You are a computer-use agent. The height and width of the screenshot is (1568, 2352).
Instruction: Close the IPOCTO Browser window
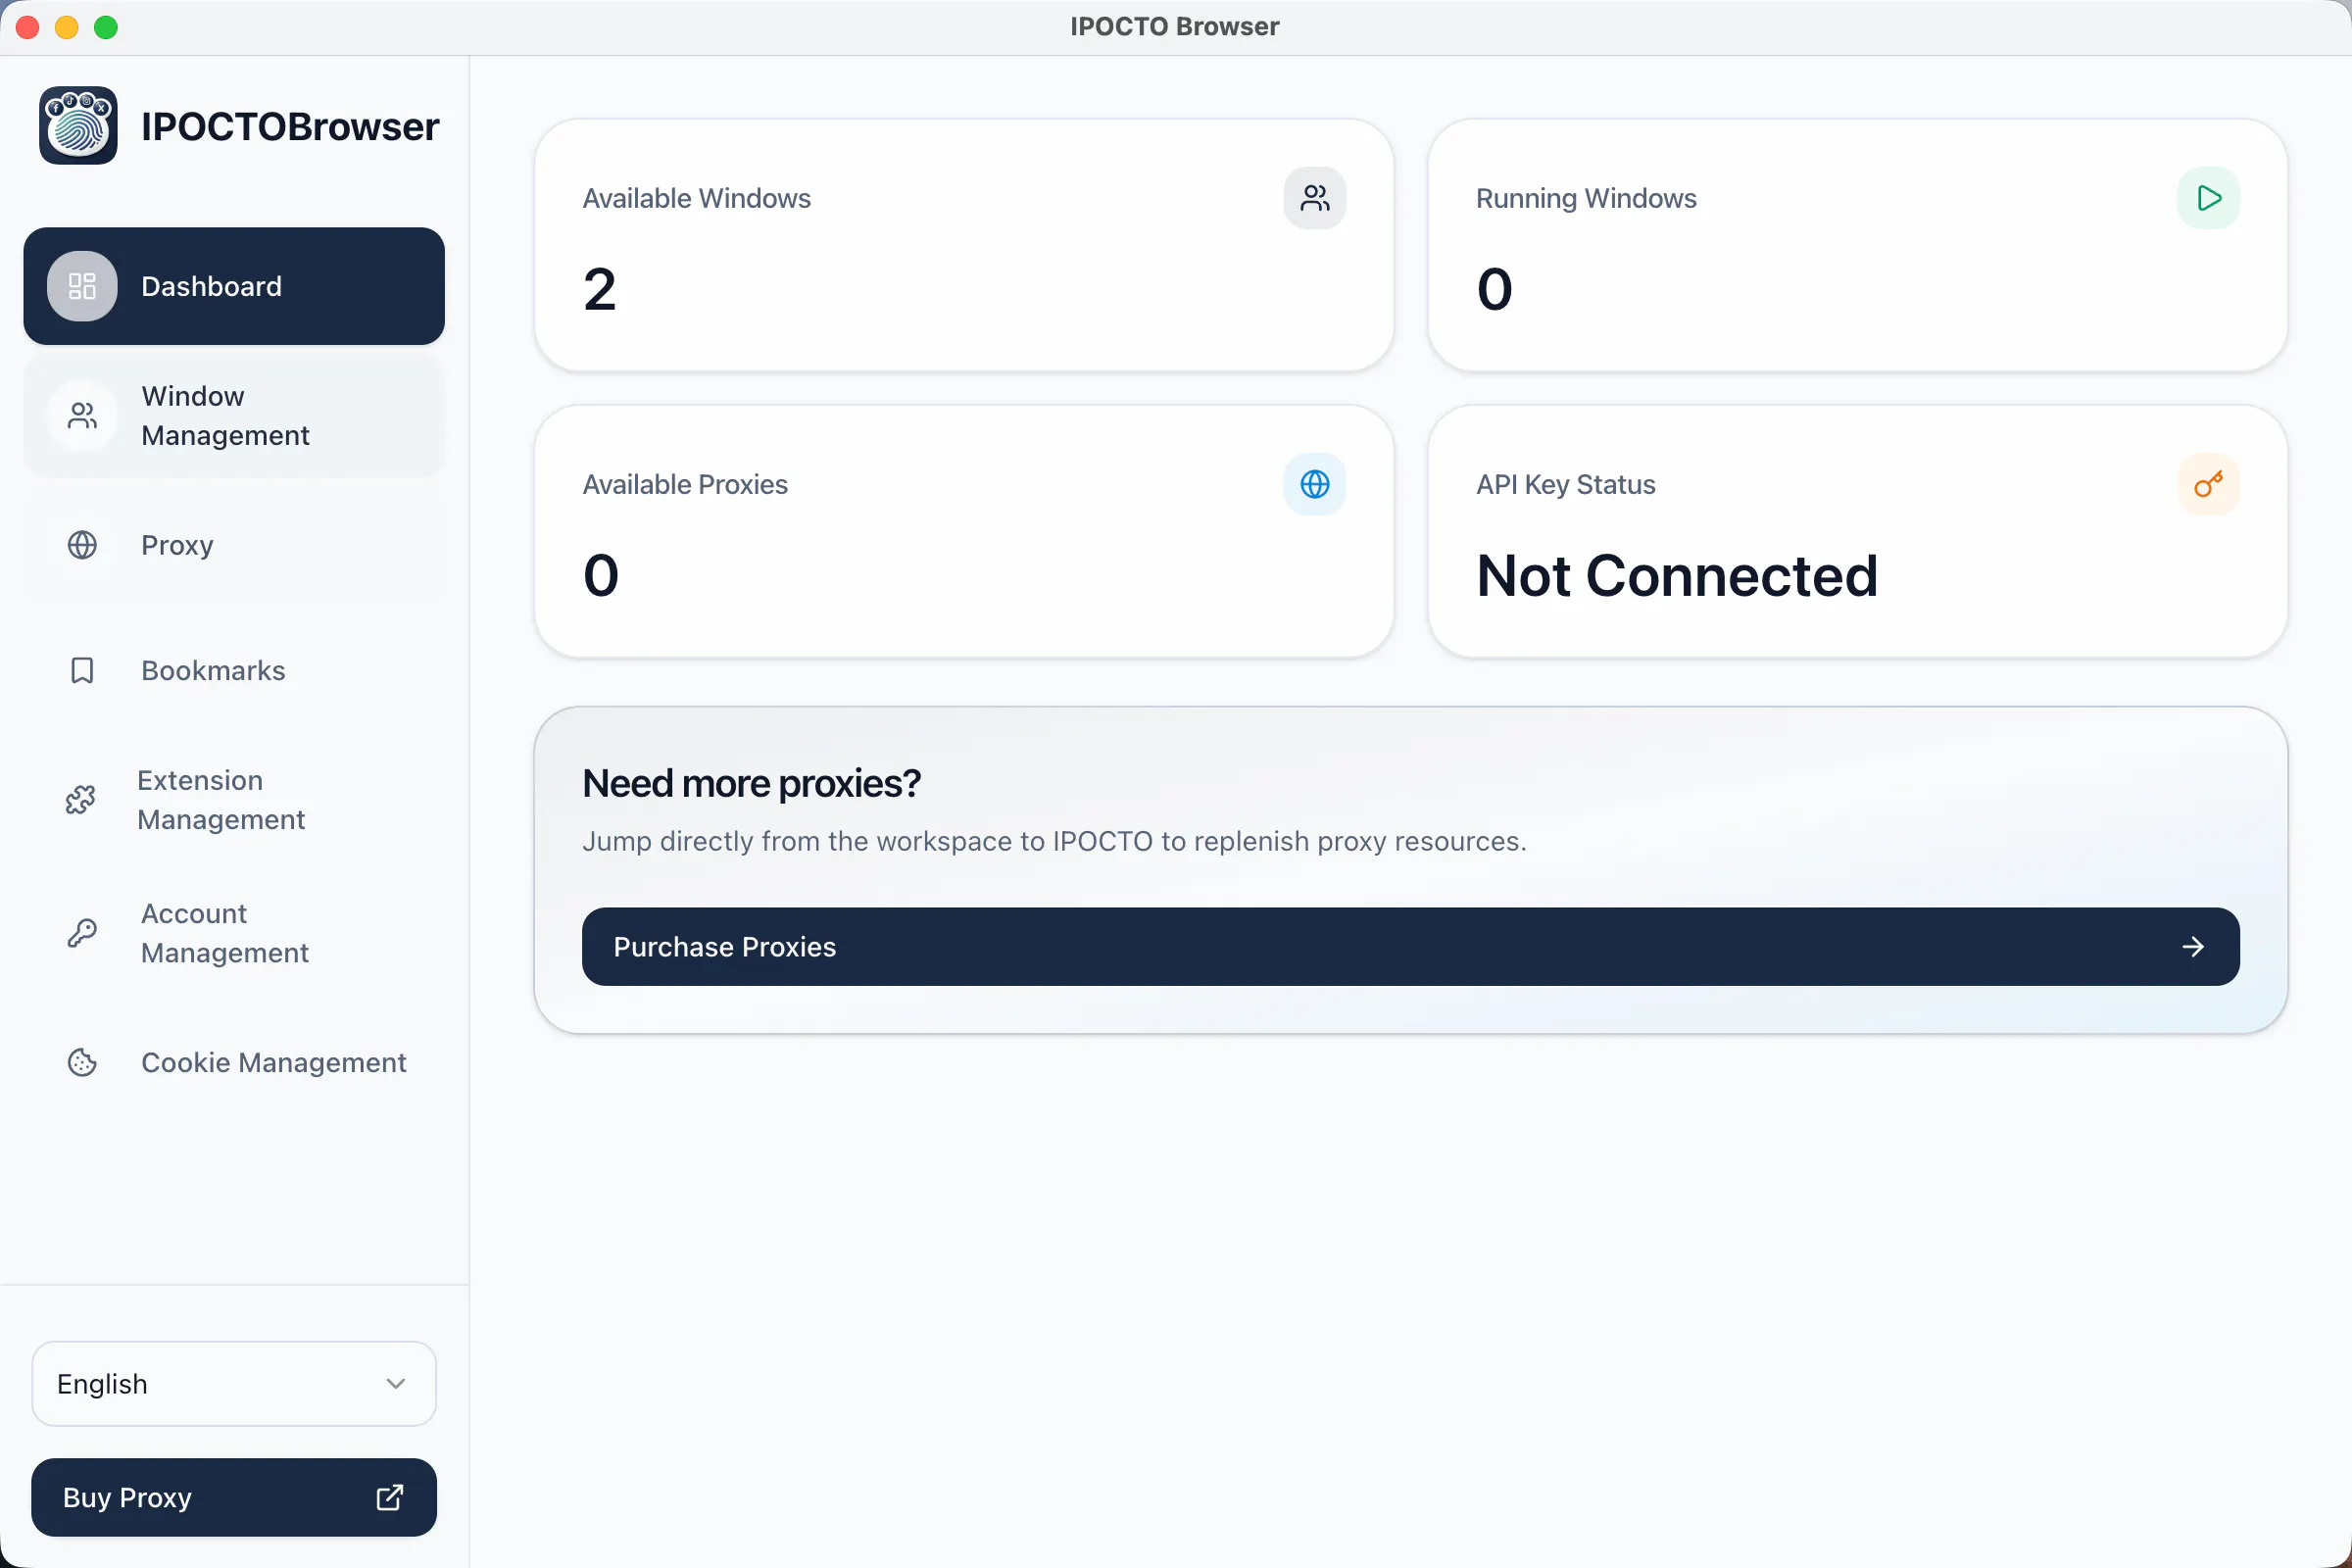point(28,27)
